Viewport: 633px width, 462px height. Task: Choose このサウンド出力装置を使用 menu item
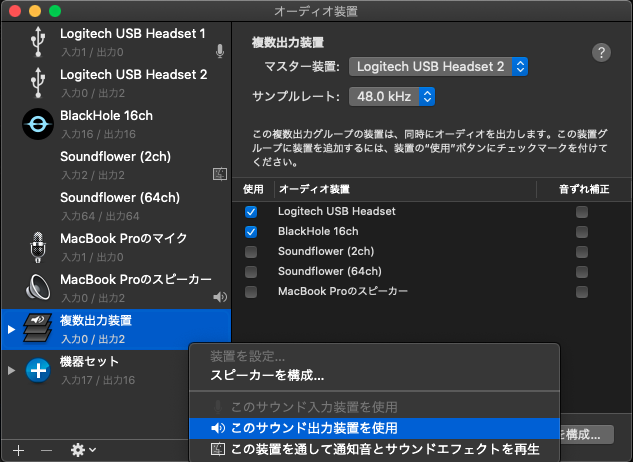(374, 428)
